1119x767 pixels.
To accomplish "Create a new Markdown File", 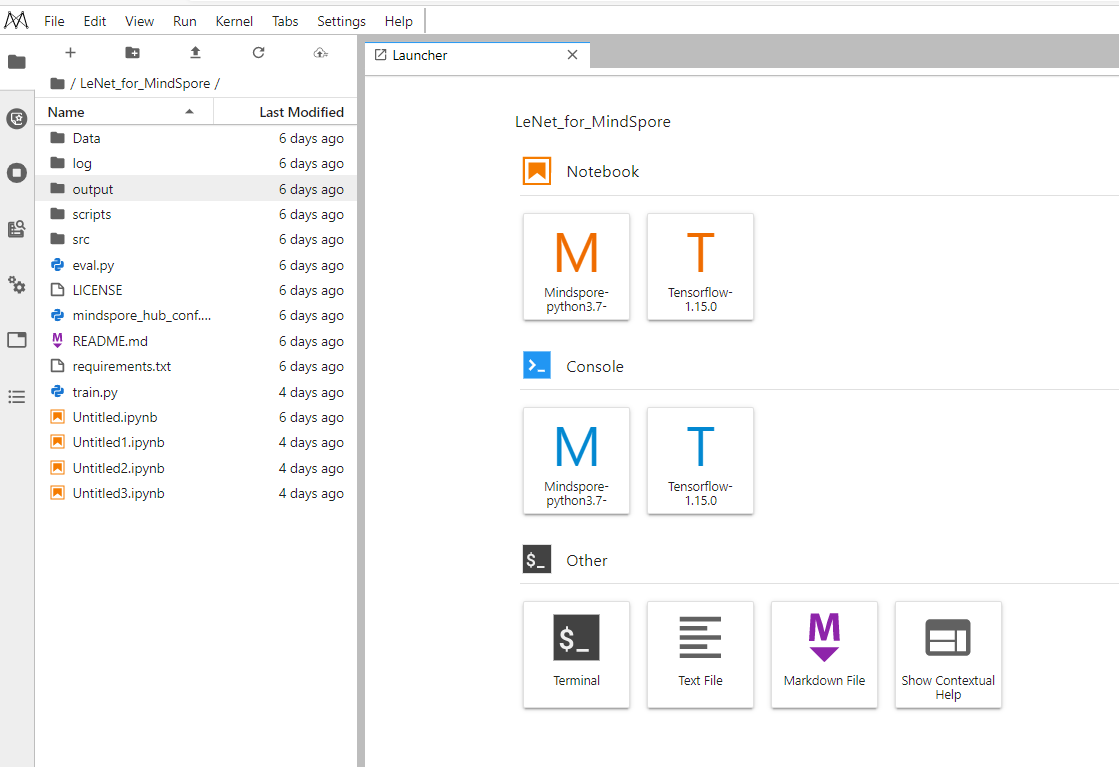I will pos(824,655).
